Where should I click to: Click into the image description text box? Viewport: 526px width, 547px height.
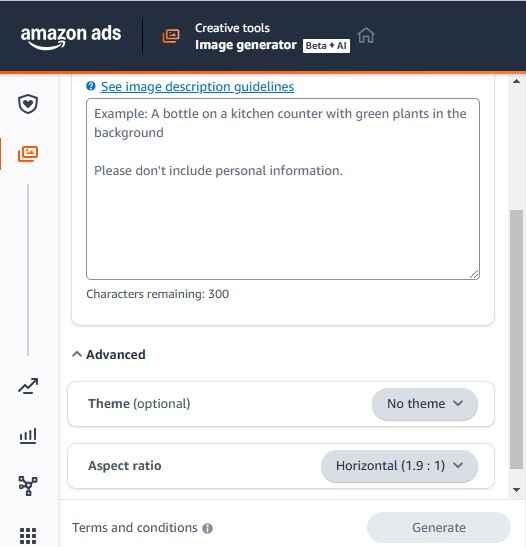pyautogui.click(x=283, y=189)
